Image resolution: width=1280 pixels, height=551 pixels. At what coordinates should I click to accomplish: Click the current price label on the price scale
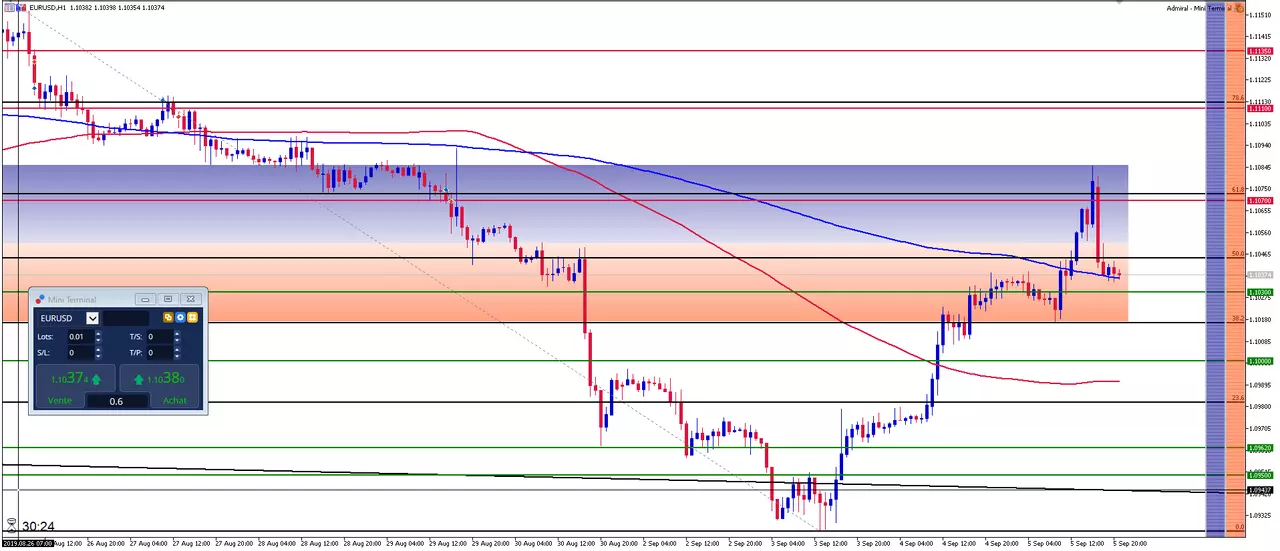click(x=1260, y=275)
